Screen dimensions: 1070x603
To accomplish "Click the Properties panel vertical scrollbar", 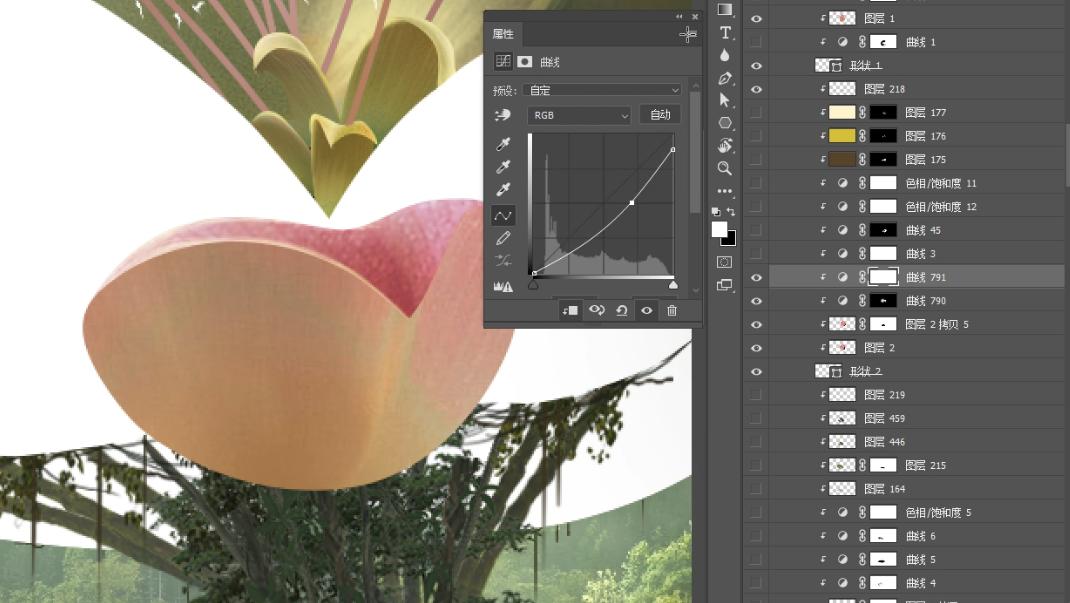I will coord(695,151).
